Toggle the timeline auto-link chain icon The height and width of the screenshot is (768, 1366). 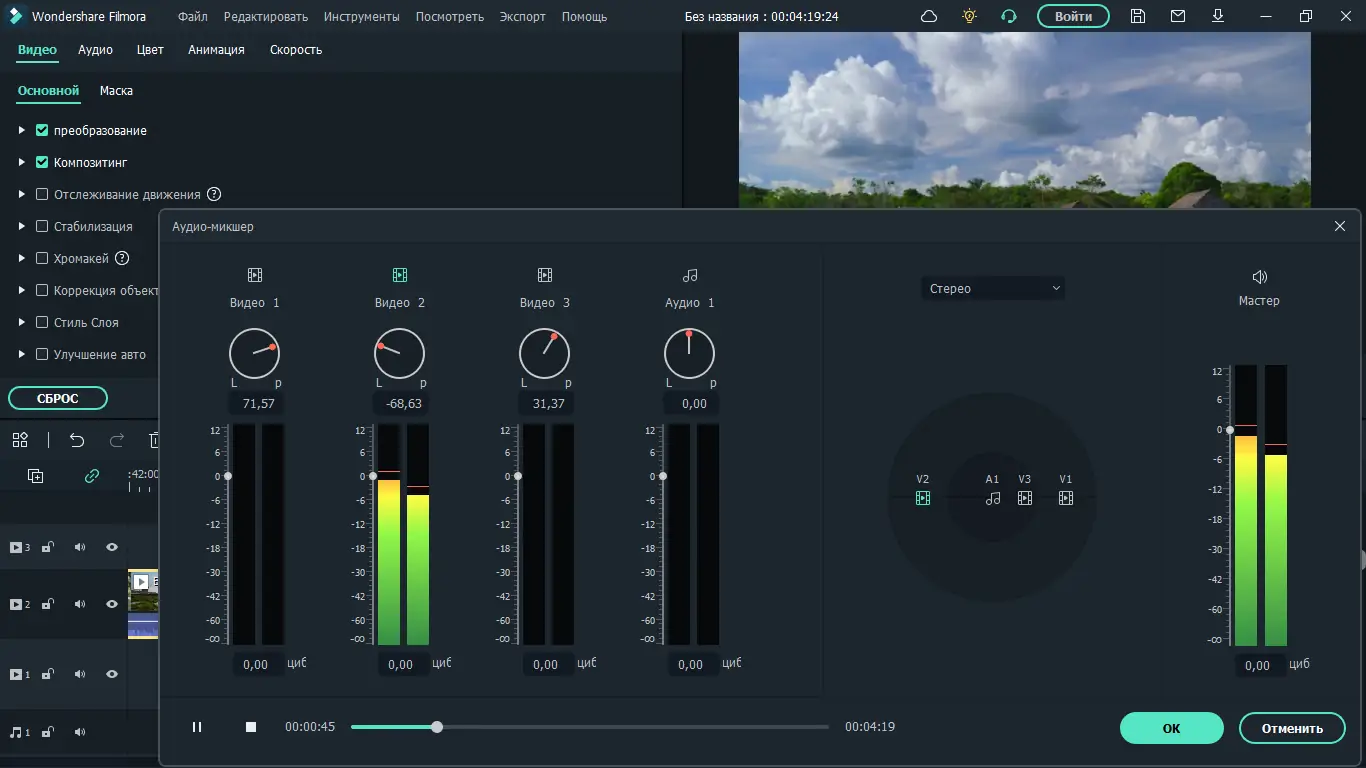[92, 476]
